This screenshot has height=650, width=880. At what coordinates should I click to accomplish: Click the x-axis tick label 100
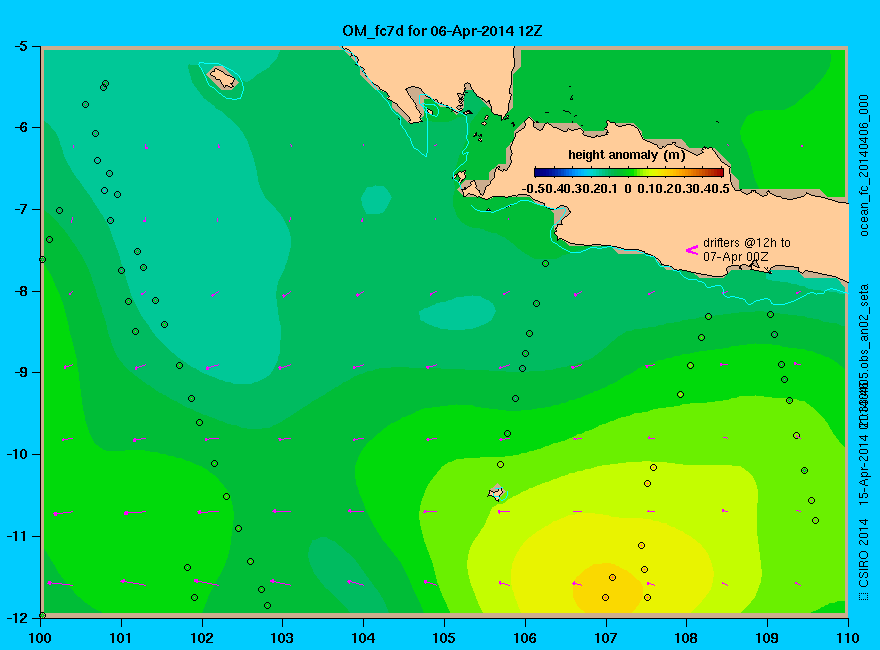(40, 638)
